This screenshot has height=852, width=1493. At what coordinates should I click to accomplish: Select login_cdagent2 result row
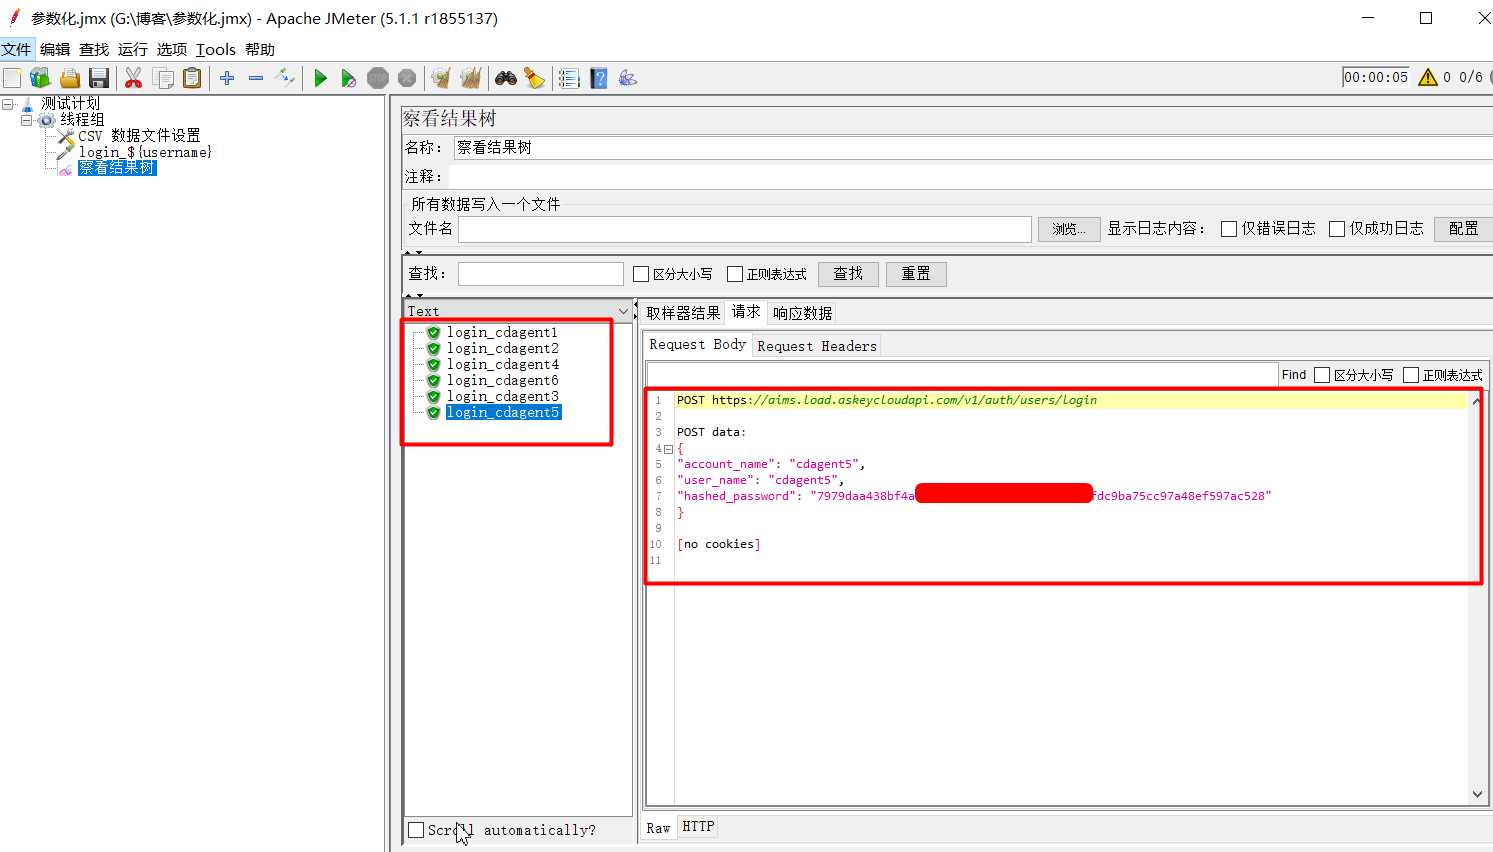[x=502, y=348]
